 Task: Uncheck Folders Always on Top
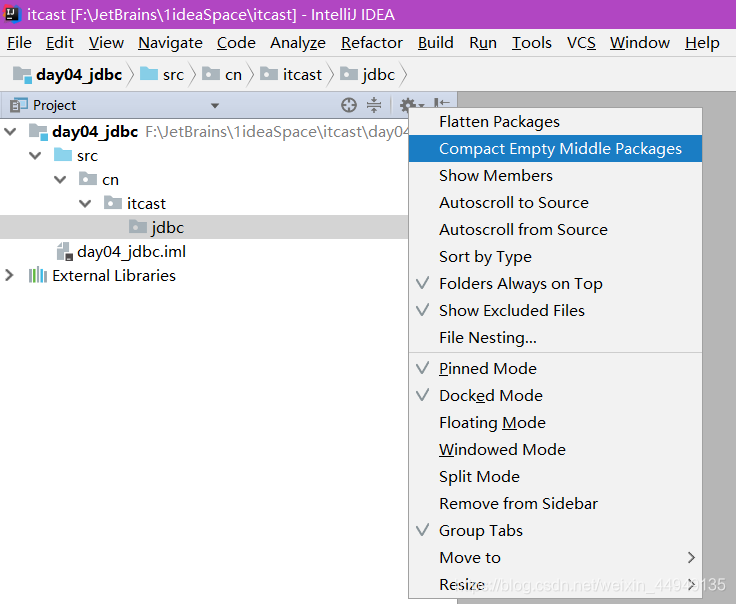tap(555, 283)
